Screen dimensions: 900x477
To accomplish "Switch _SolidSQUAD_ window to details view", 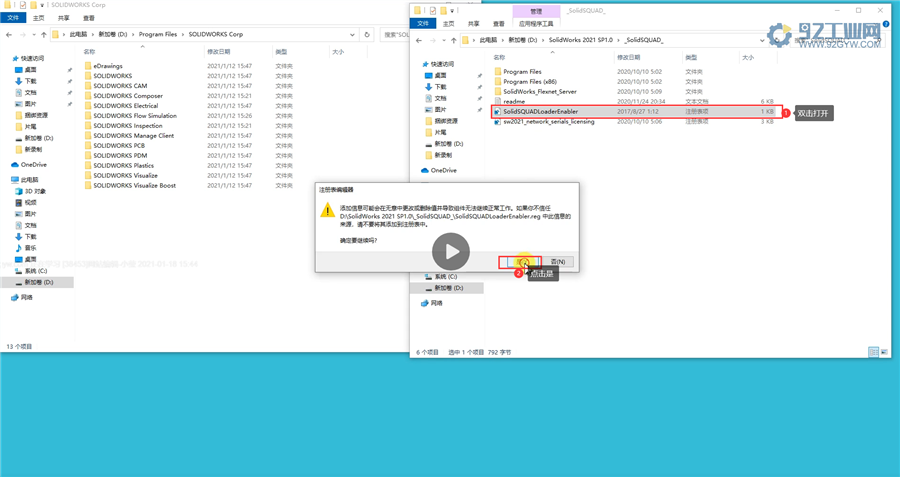I will 872,352.
